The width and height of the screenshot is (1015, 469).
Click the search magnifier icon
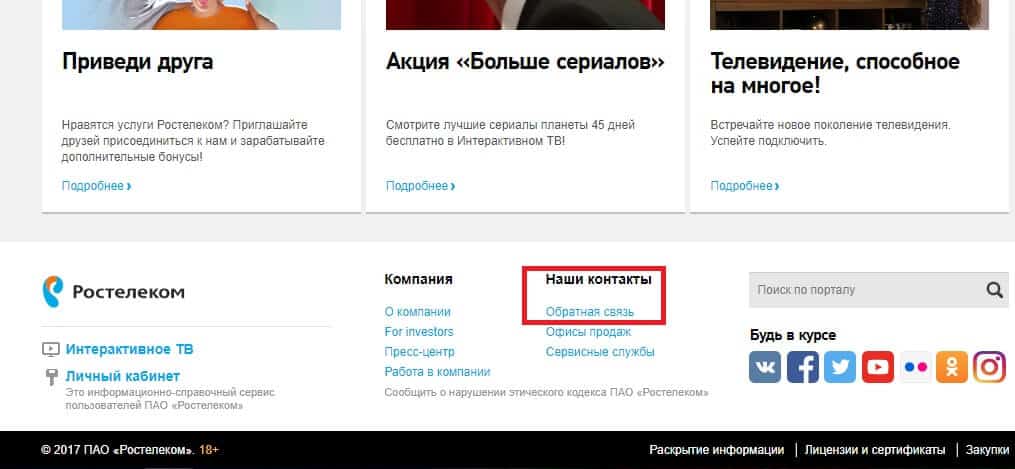994,290
